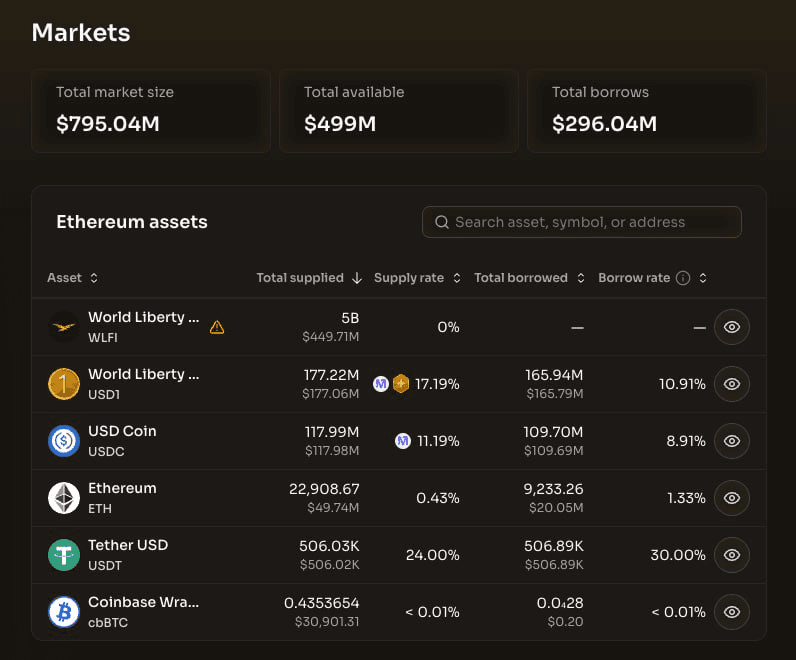Toggle the eye icon for Tether USD row

(732, 555)
